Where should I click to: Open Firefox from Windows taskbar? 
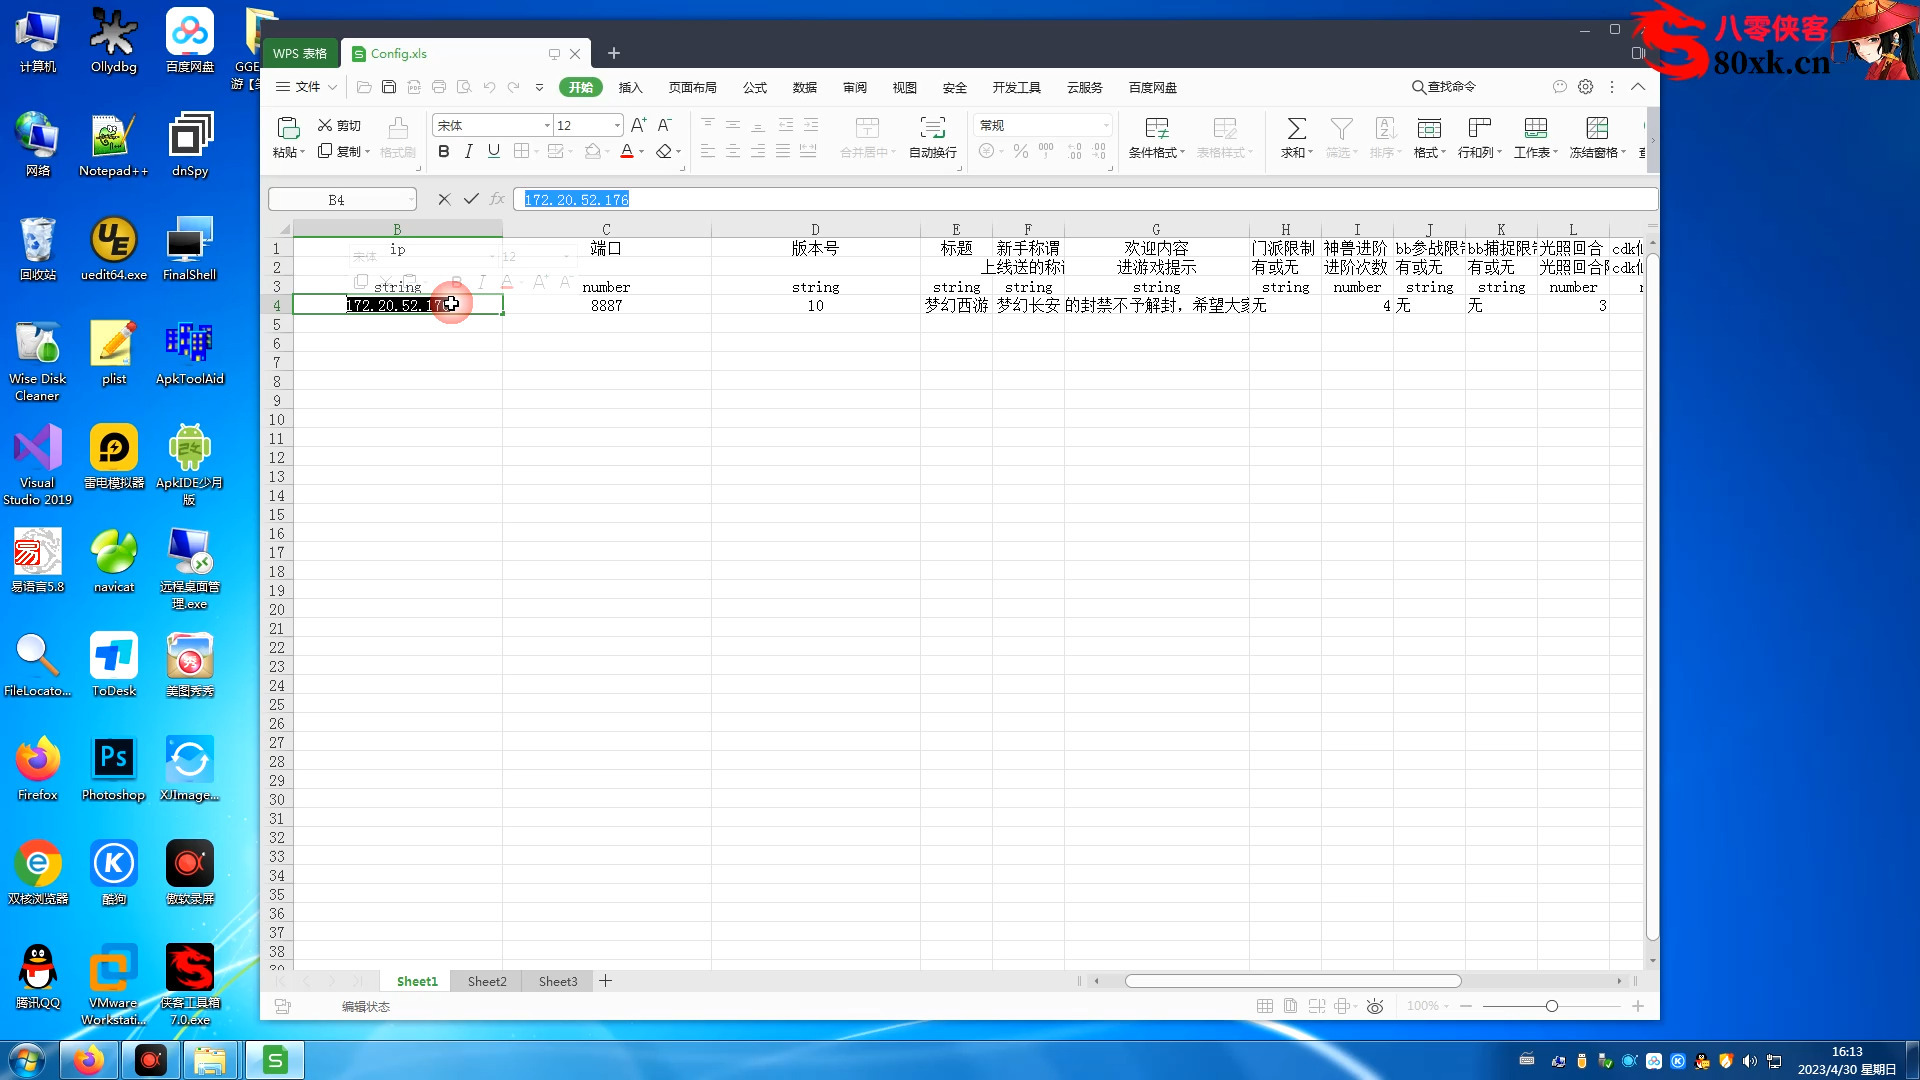tap(89, 1059)
